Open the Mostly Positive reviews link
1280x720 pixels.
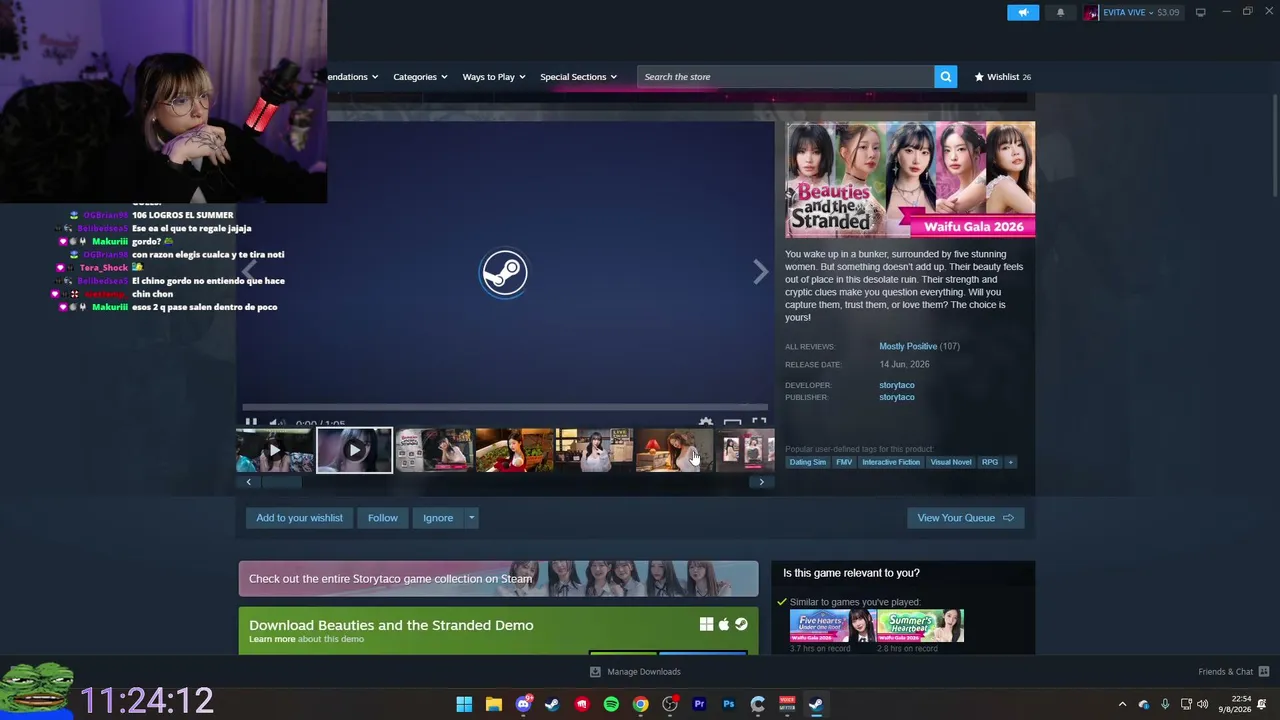[908, 346]
